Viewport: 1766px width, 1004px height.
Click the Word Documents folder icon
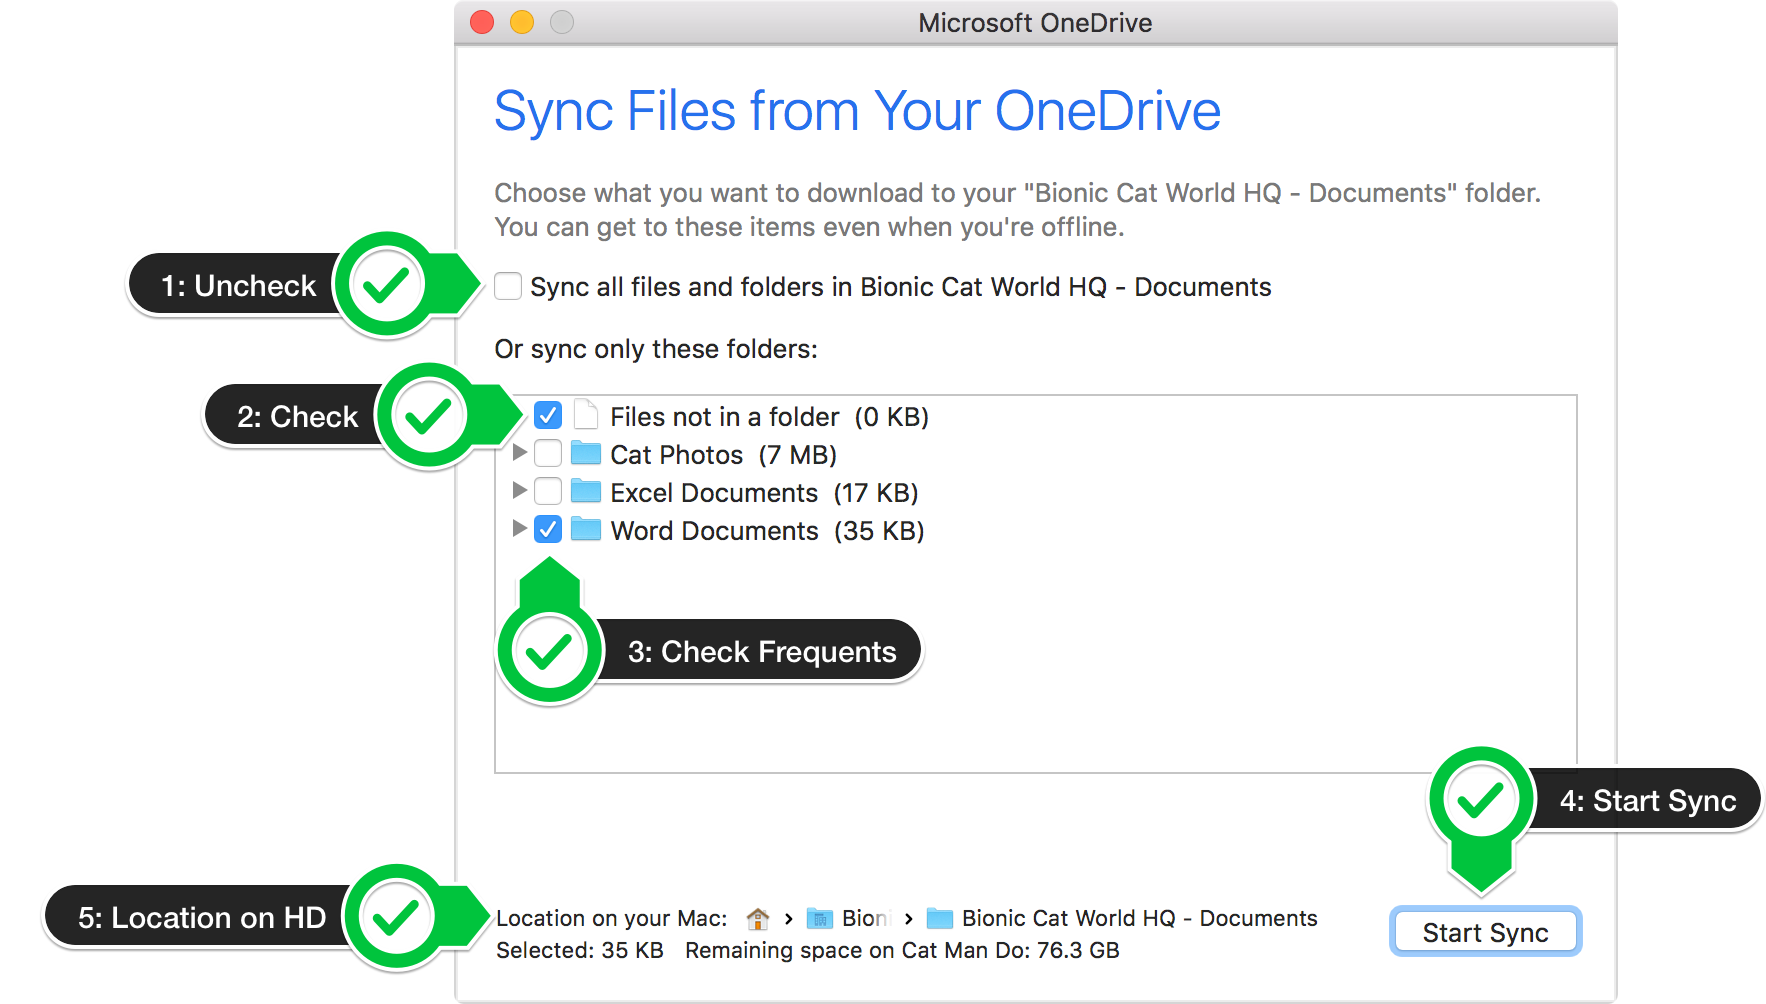point(586,529)
